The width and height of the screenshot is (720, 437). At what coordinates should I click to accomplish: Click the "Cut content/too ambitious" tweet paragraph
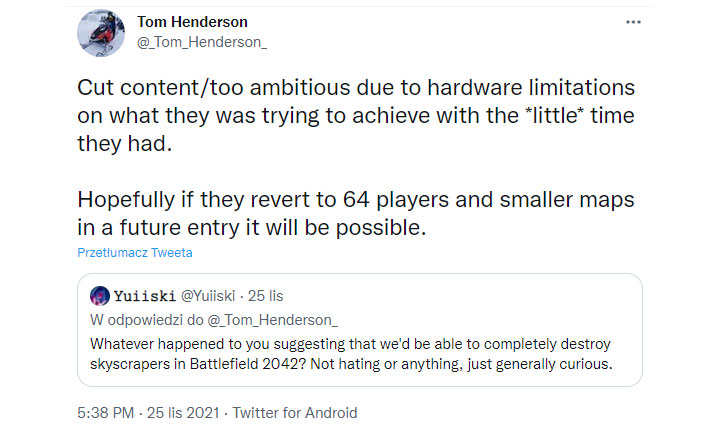(355, 116)
